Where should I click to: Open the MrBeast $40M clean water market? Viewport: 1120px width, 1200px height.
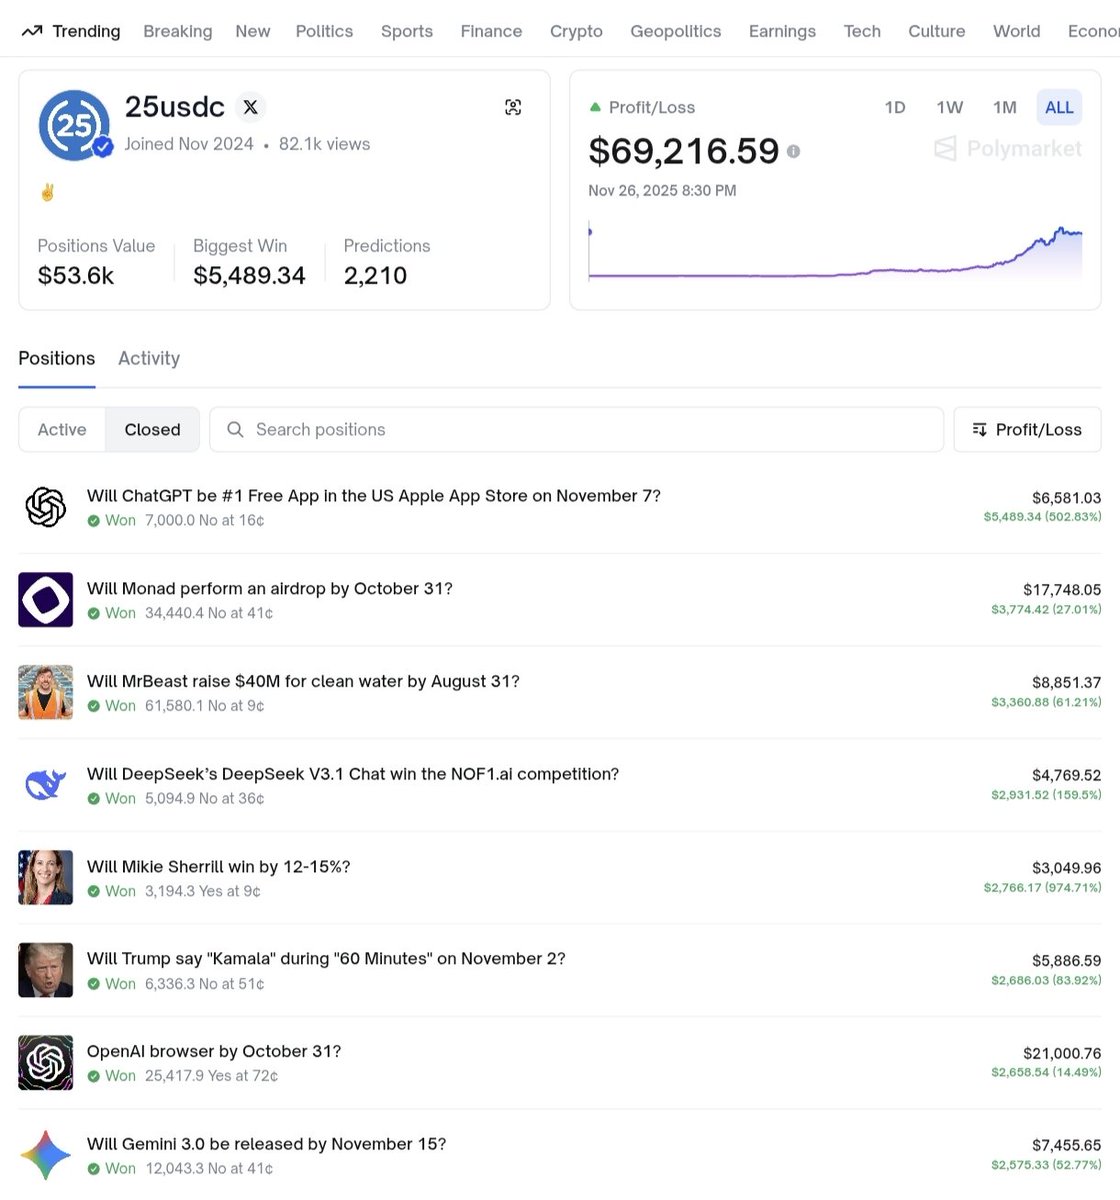click(x=303, y=681)
